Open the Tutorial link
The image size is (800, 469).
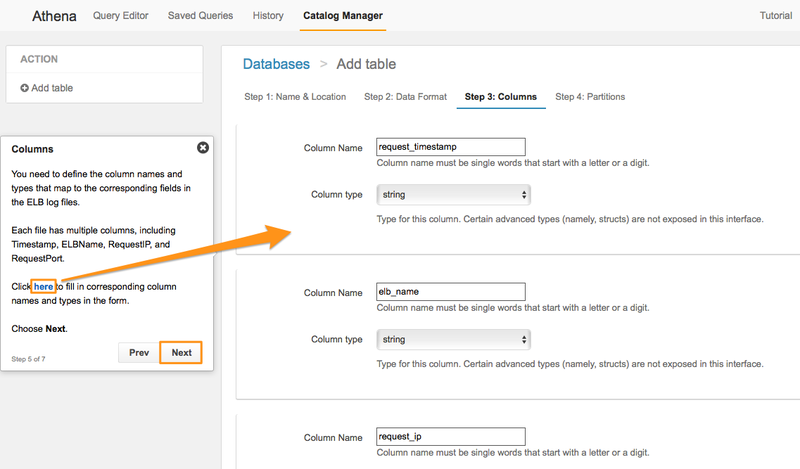776,15
